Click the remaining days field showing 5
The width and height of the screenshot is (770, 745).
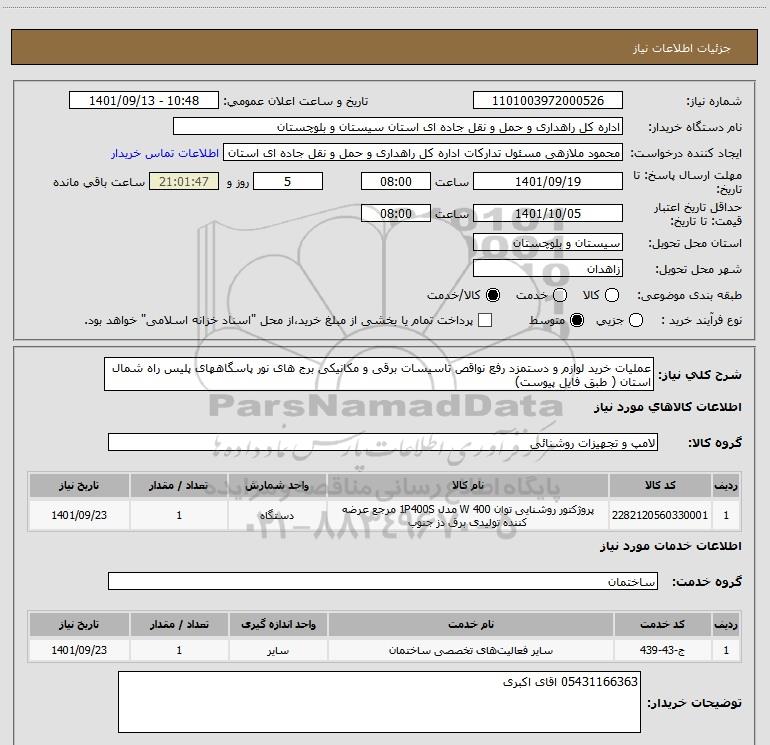(288, 181)
